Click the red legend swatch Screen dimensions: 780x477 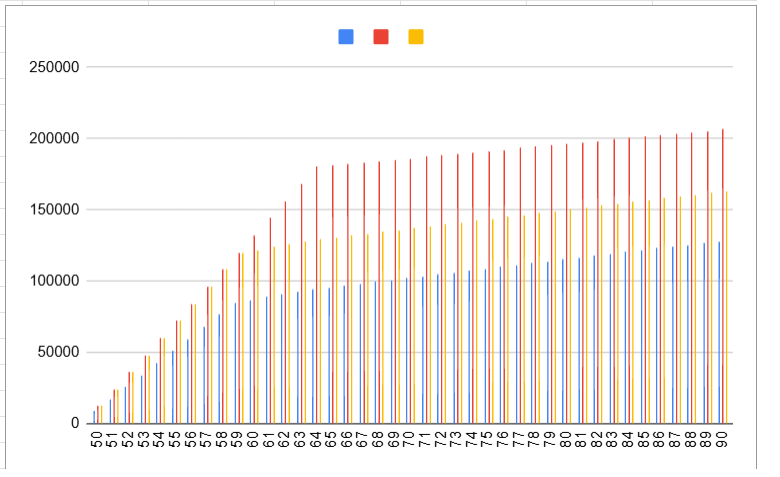coord(381,37)
